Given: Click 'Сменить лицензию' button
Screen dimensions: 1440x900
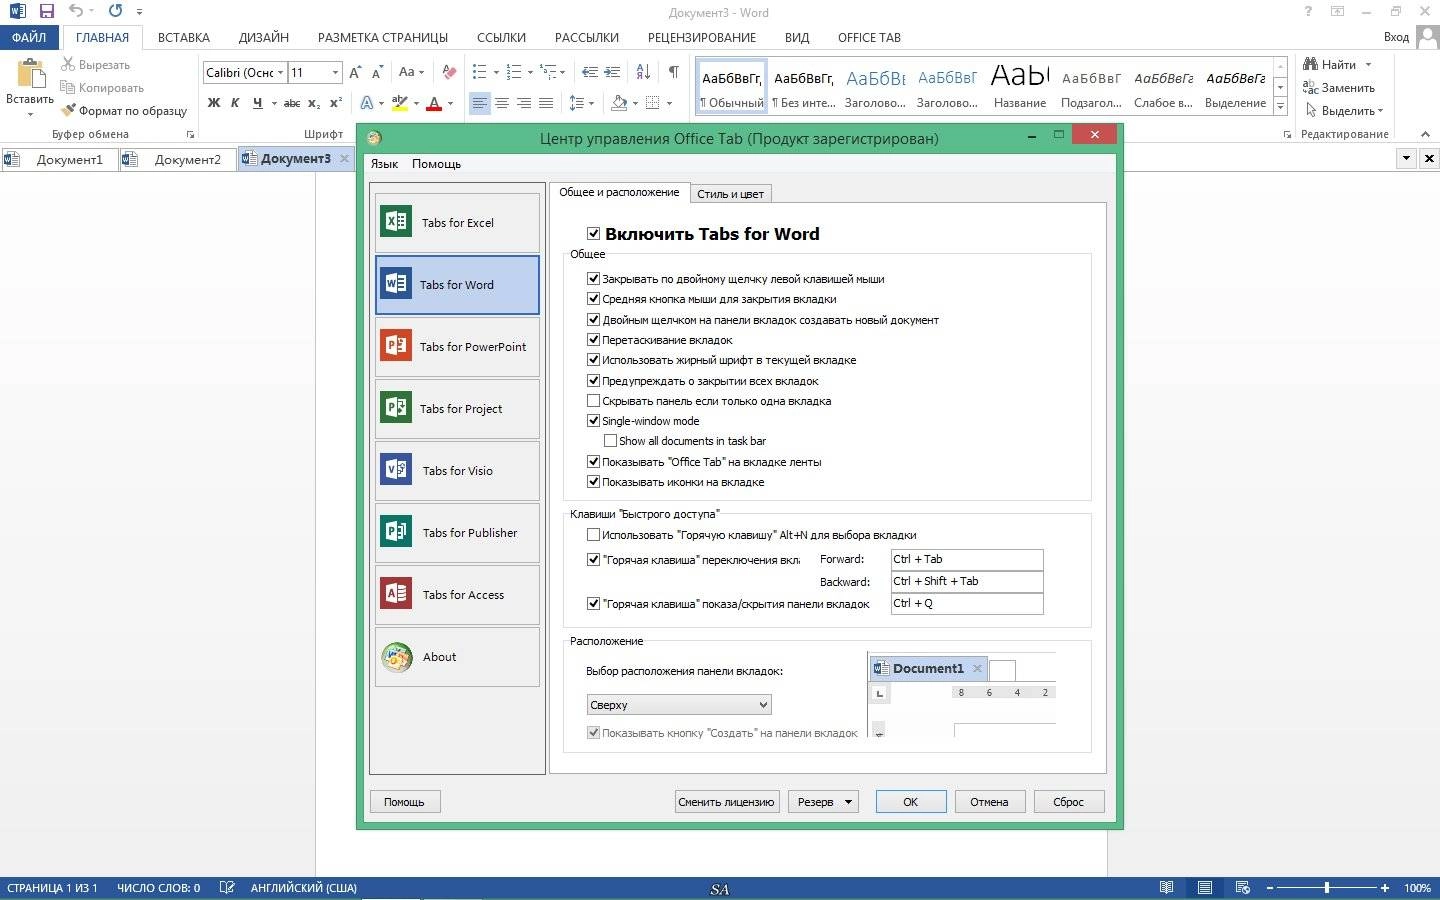Looking at the screenshot, I should pyautogui.click(x=726, y=801).
